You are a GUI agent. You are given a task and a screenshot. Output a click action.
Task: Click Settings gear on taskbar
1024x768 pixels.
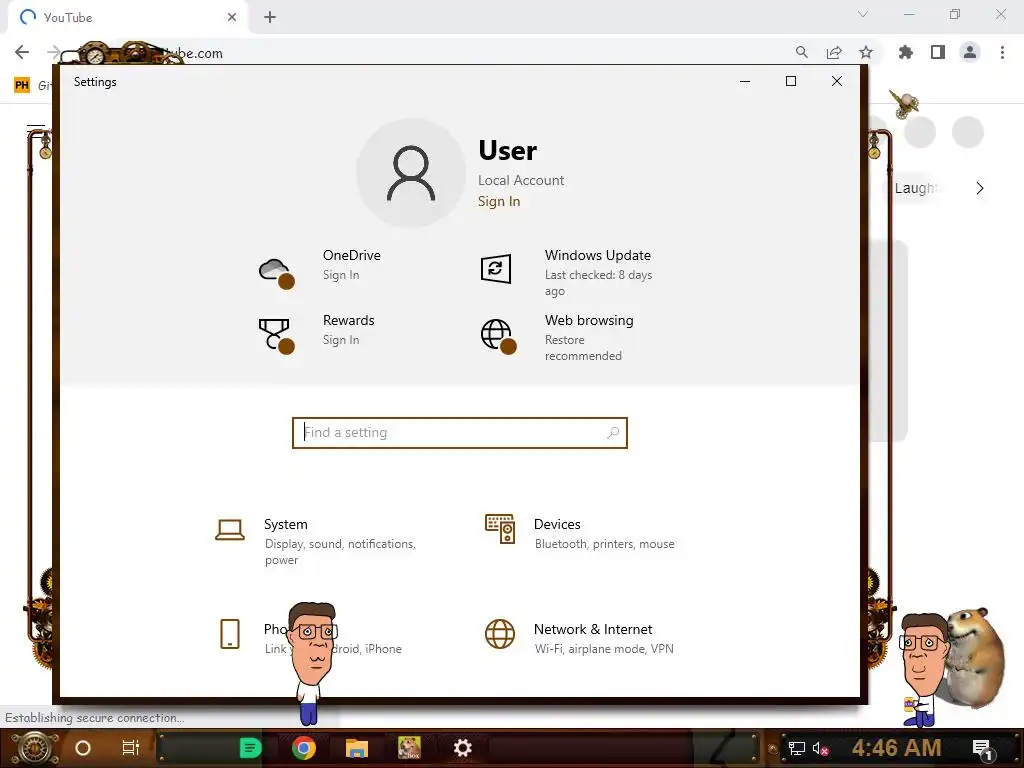(462, 748)
